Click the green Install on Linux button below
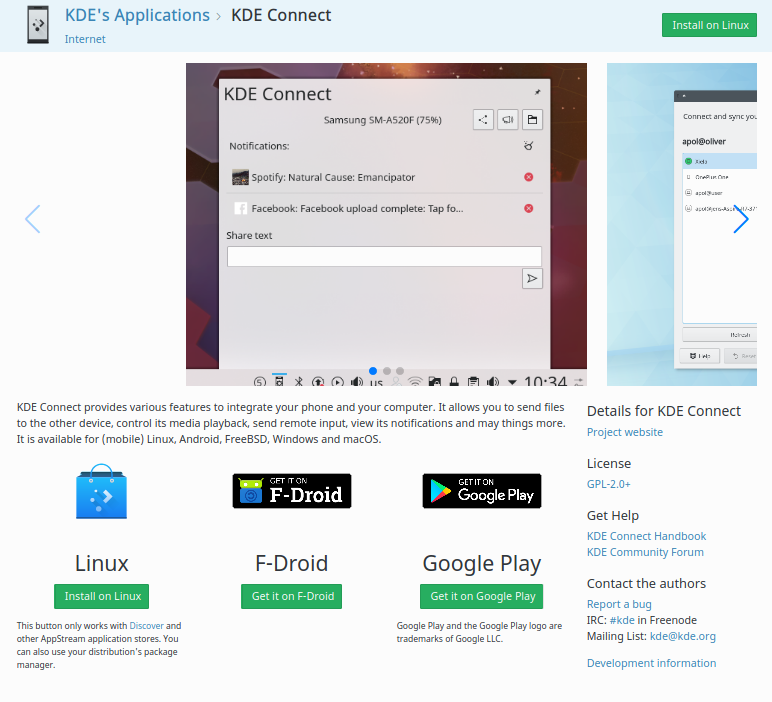The width and height of the screenshot is (772, 702). coord(101,597)
